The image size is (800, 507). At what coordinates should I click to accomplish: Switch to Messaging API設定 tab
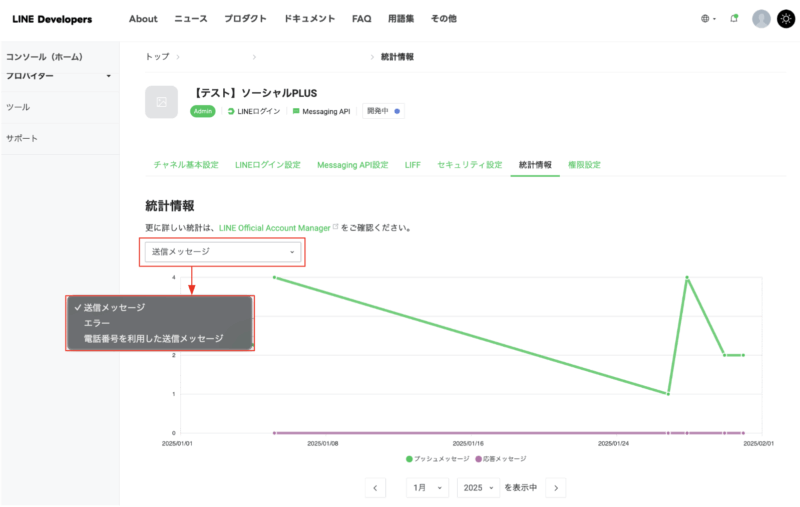(353, 165)
